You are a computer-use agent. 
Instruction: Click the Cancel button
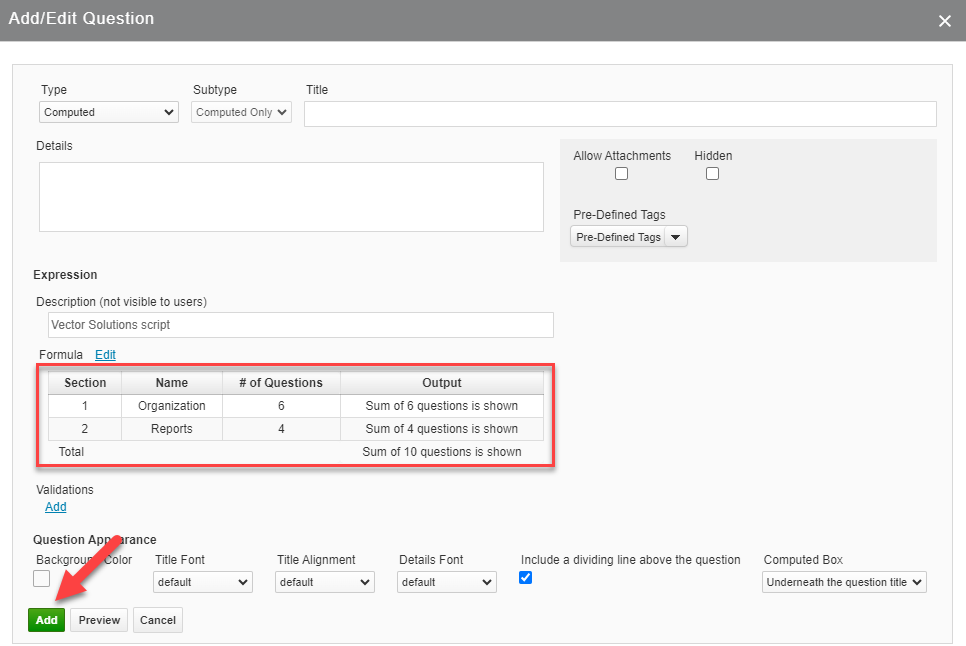[x=158, y=620]
